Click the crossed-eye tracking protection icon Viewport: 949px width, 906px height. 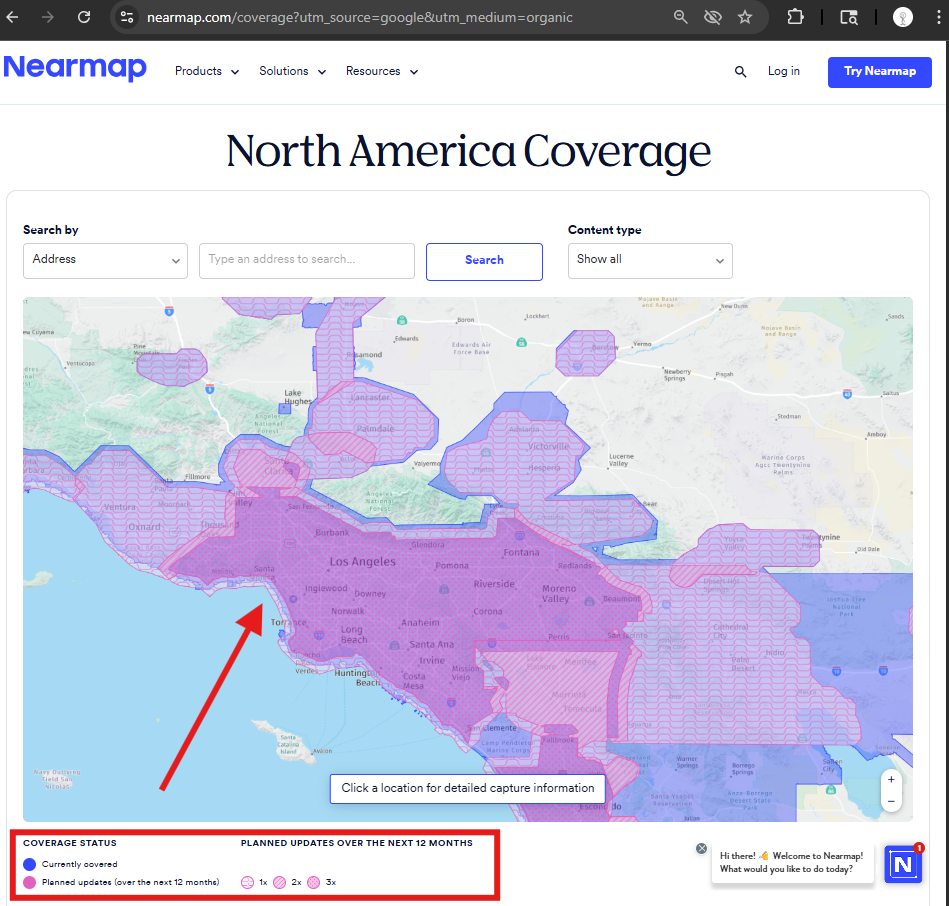[x=713, y=17]
